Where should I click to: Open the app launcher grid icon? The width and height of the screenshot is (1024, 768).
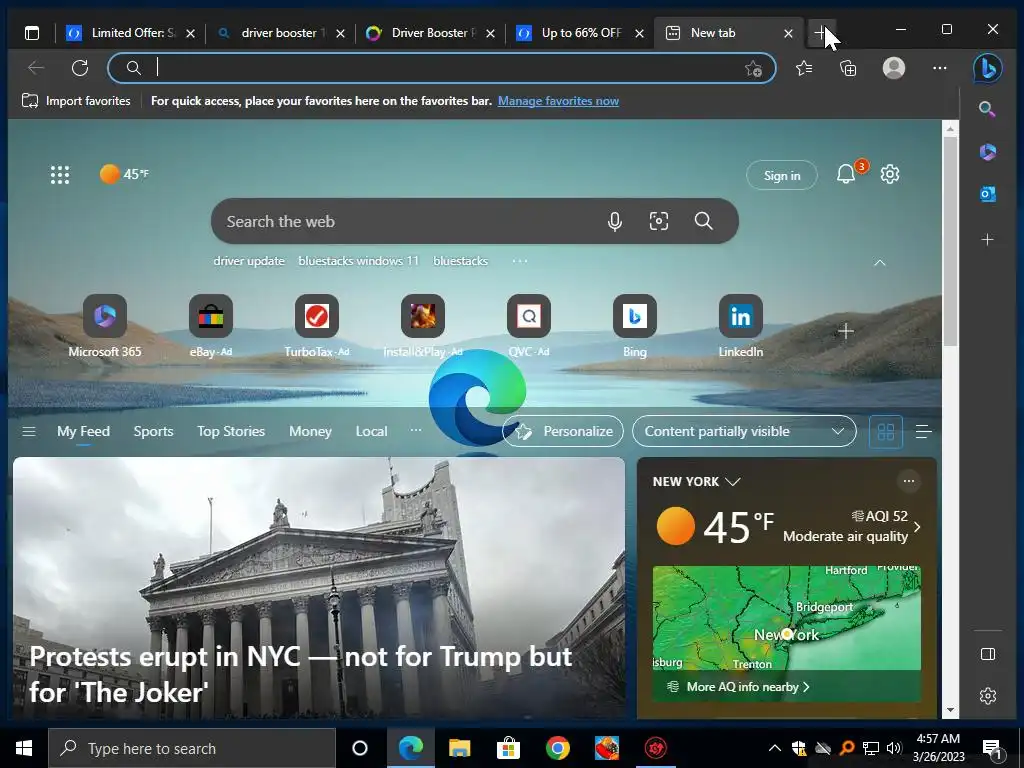coord(59,174)
